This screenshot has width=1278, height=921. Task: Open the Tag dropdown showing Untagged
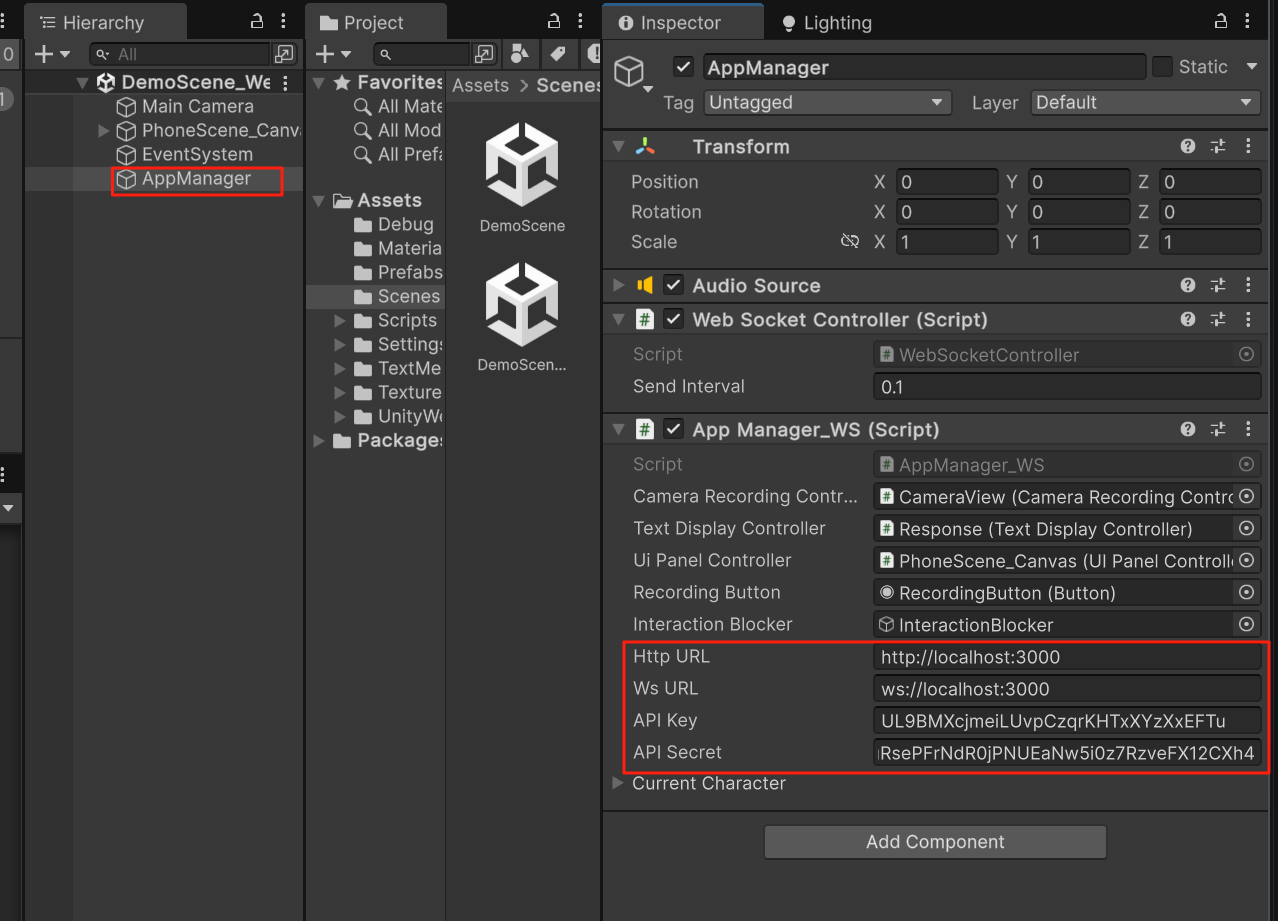[826, 102]
